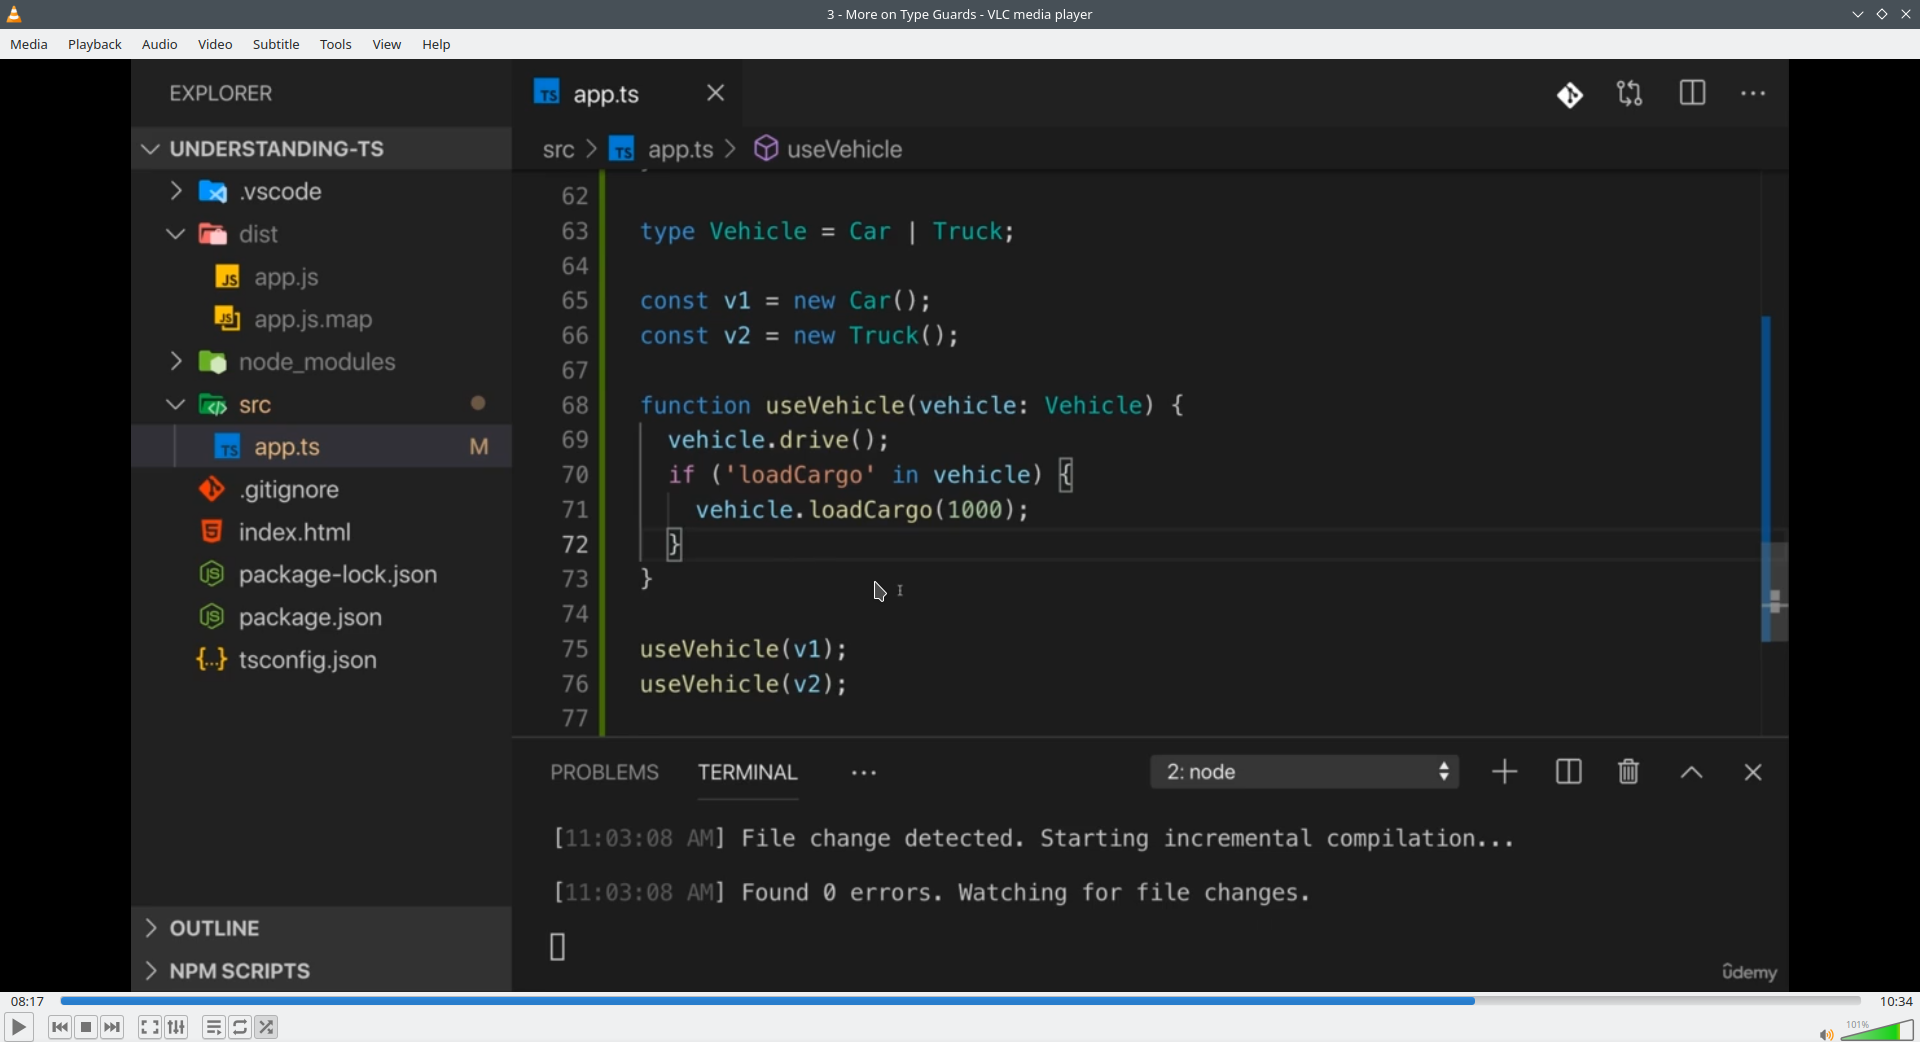Create a new terminal with plus icon

(x=1505, y=772)
